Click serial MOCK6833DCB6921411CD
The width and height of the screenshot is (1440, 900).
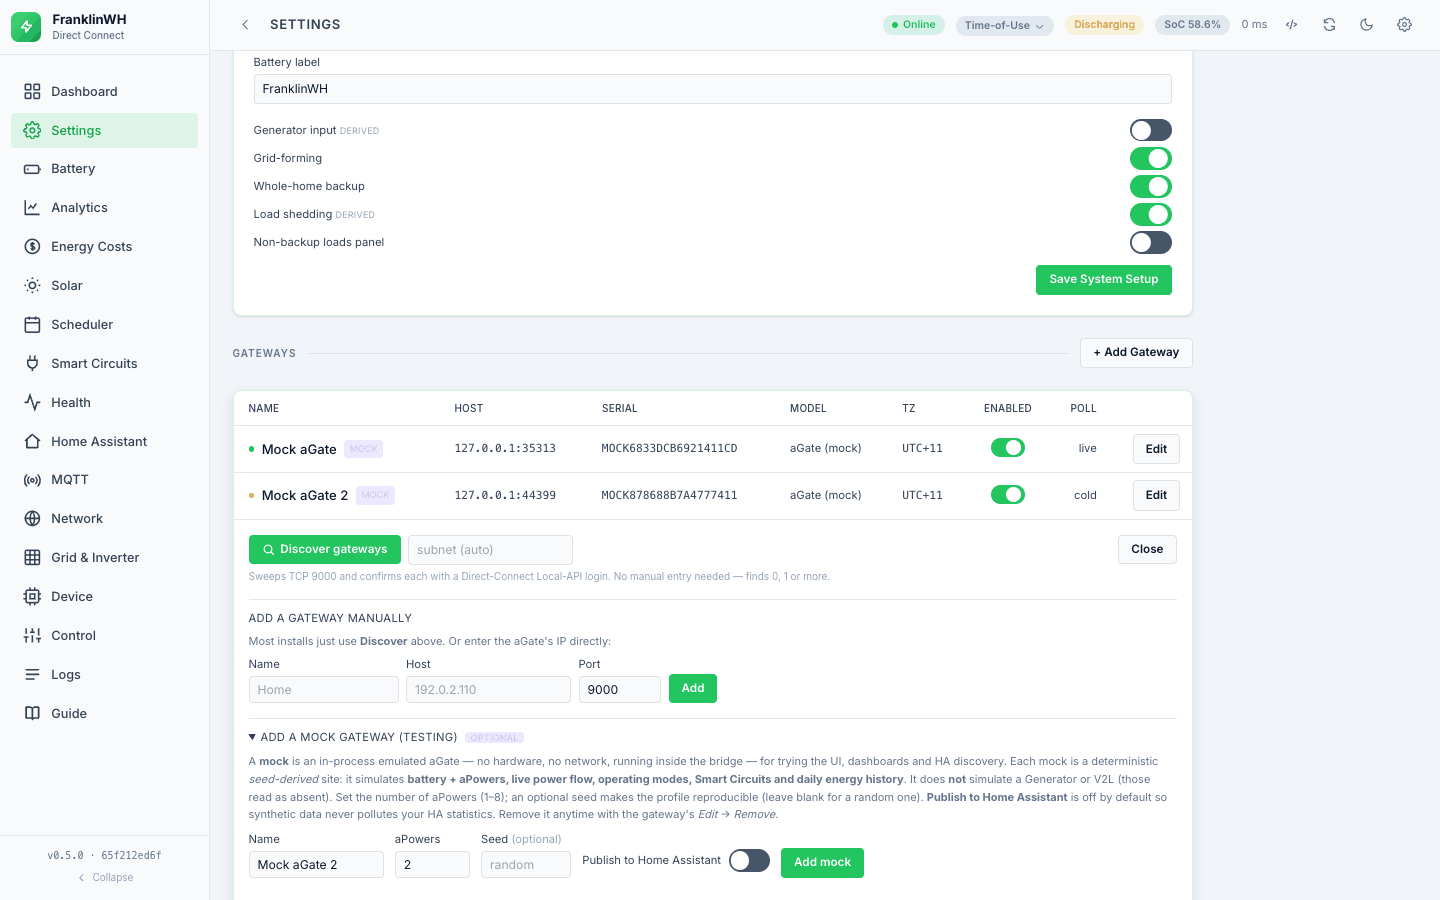pyautogui.click(x=669, y=449)
